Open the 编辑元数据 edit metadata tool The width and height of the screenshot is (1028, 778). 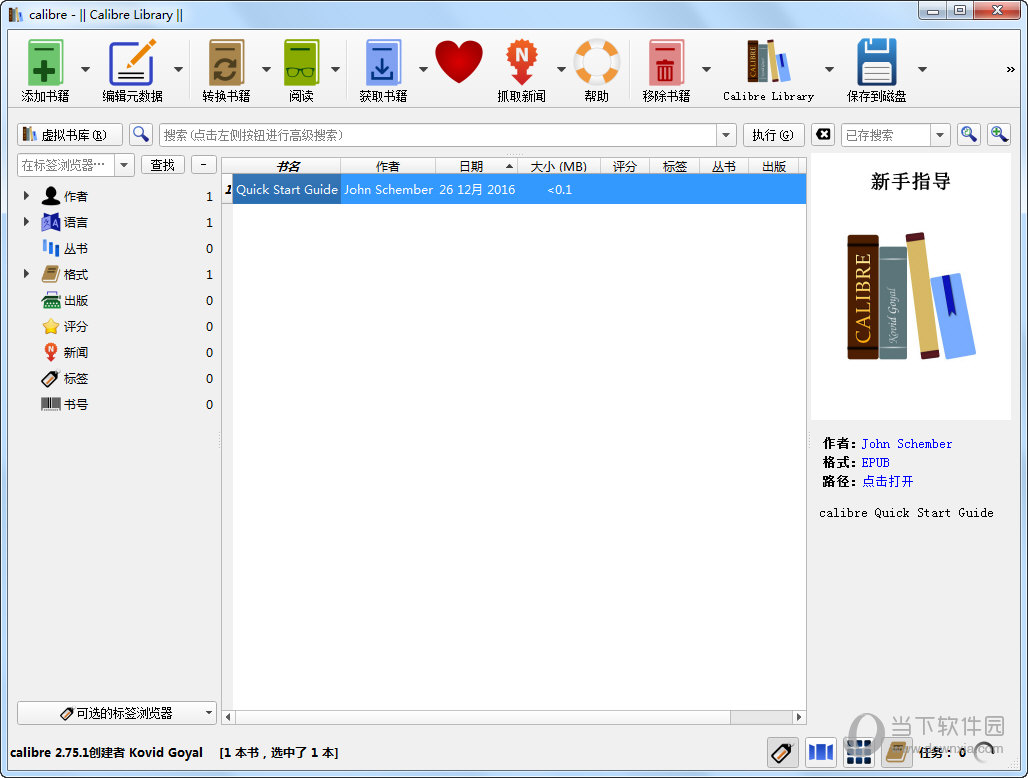(x=132, y=63)
